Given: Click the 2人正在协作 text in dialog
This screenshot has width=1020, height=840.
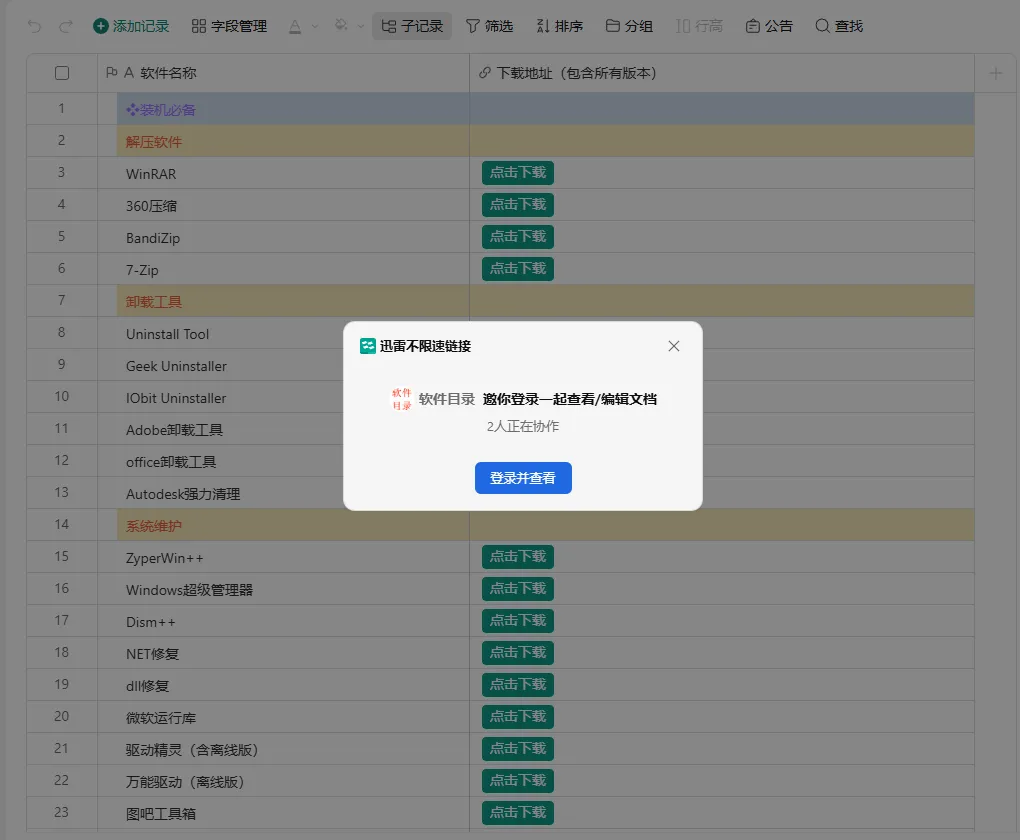Looking at the screenshot, I should pyautogui.click(x=523, y=426).
